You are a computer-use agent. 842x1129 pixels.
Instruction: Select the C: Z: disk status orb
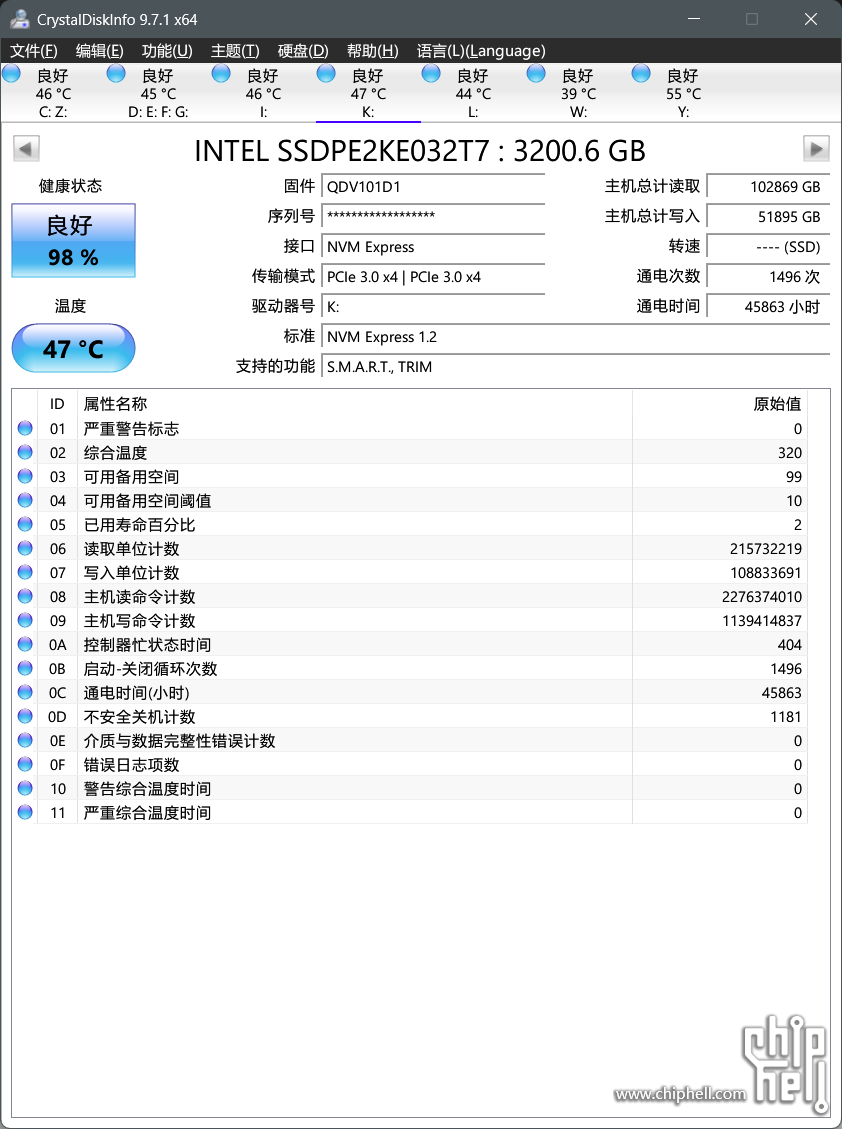tap(12, 74)
